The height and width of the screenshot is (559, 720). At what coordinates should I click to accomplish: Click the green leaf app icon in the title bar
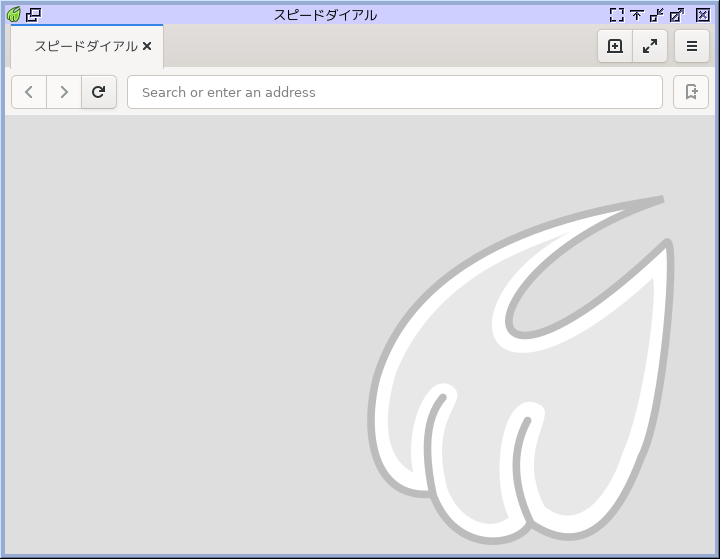click(x=14, y=15)
